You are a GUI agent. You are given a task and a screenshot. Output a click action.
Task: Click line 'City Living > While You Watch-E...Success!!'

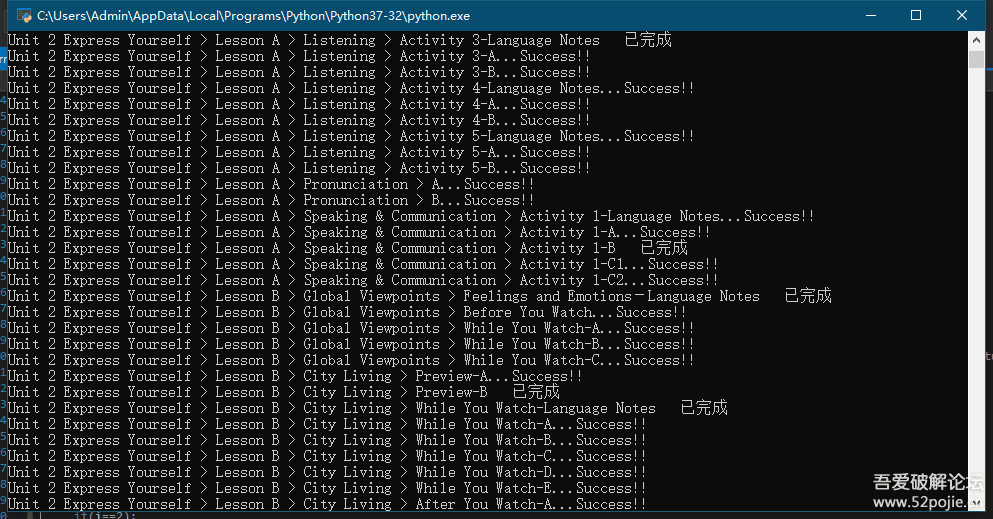pos(327,489)
